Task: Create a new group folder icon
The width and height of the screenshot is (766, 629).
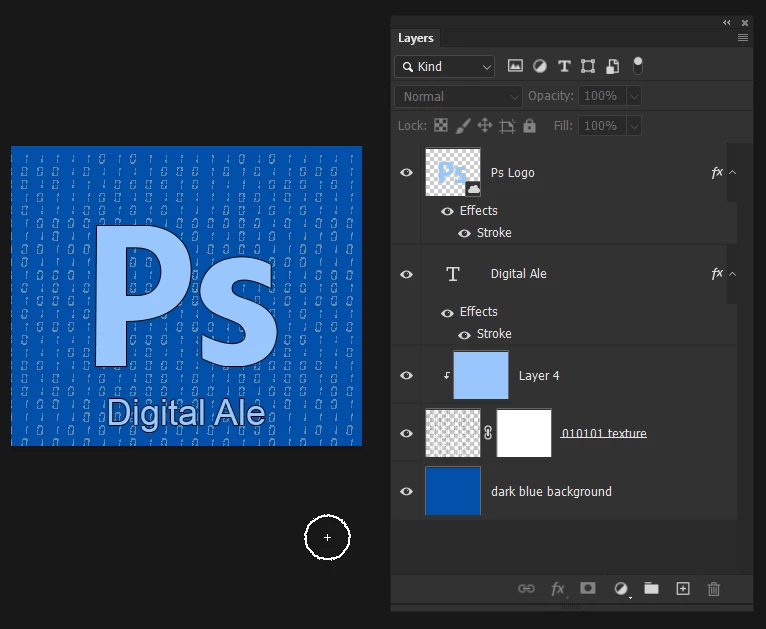Action: click(651, 588)
